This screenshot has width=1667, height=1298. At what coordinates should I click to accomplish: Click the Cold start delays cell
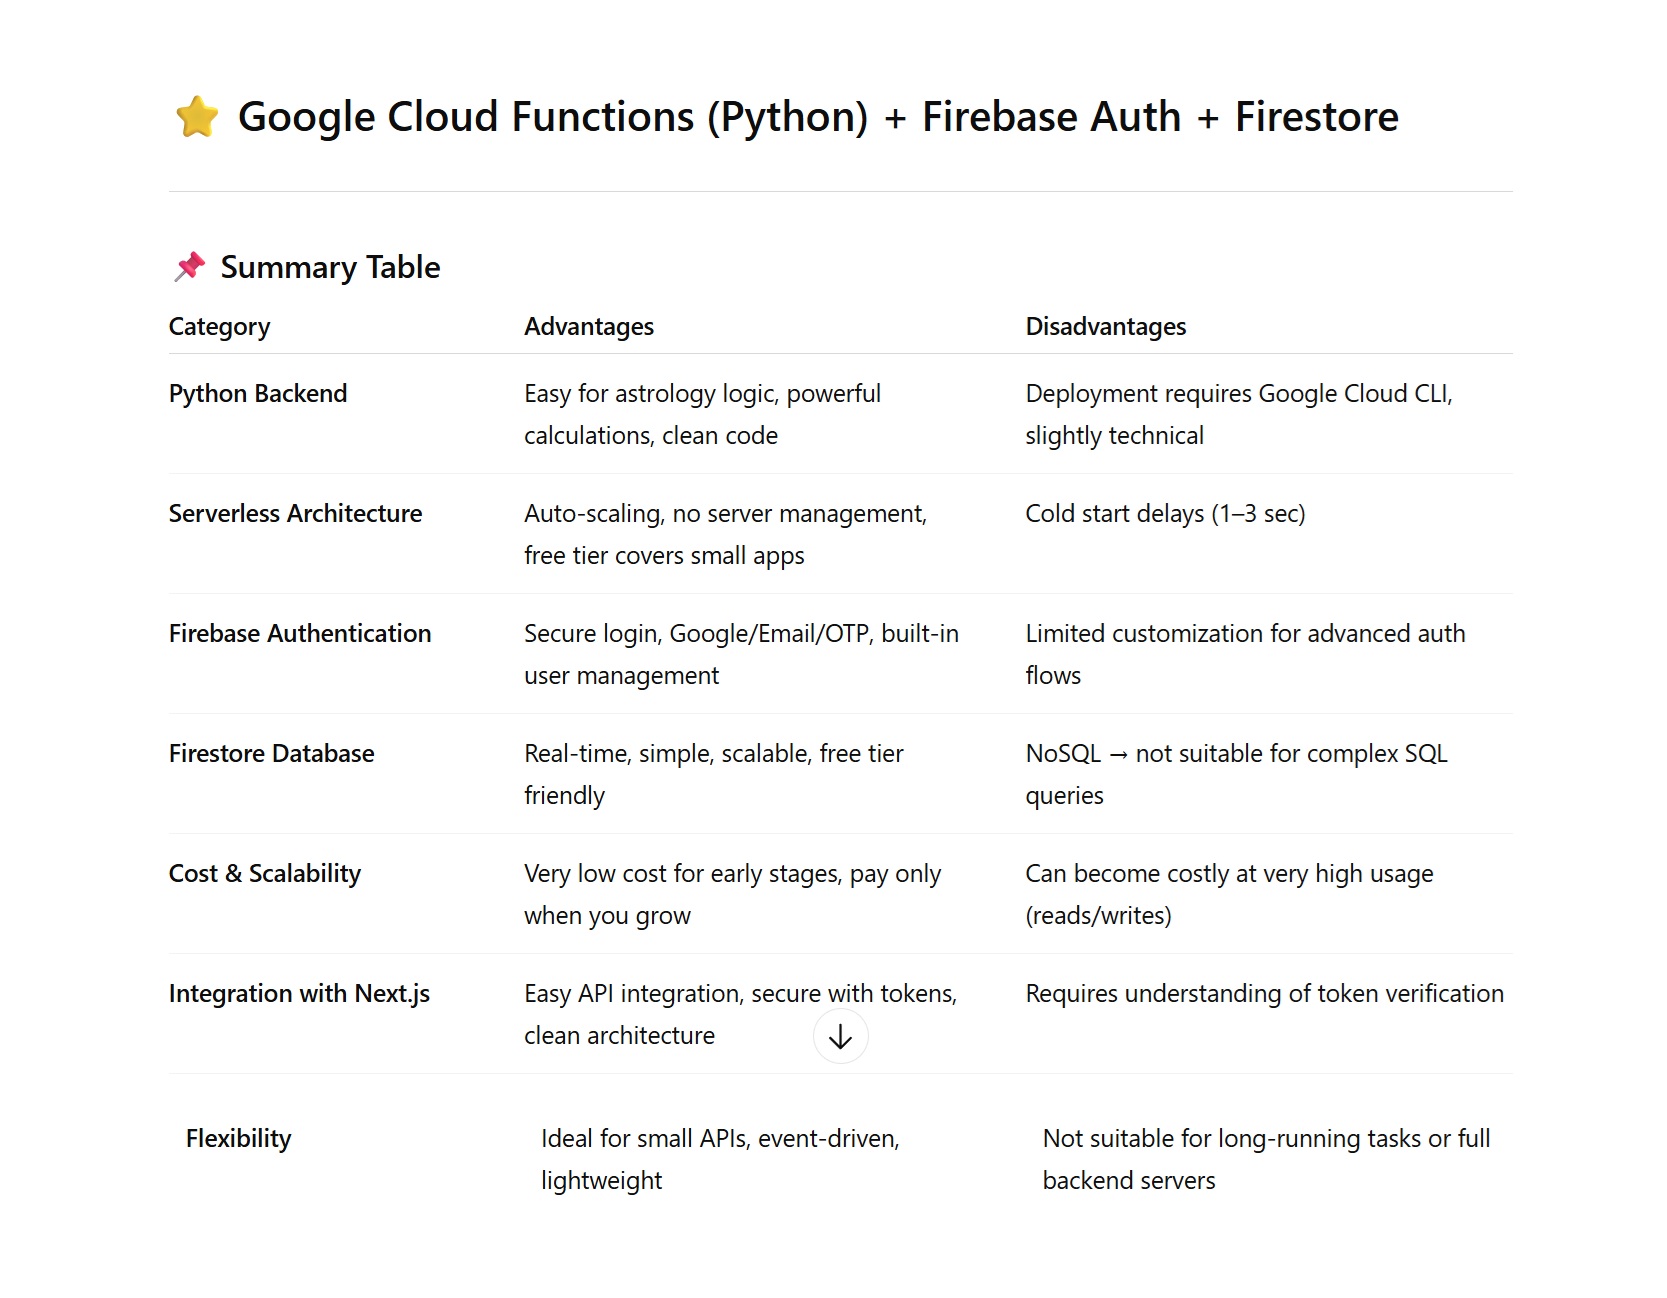click(x=1165, y=514)
